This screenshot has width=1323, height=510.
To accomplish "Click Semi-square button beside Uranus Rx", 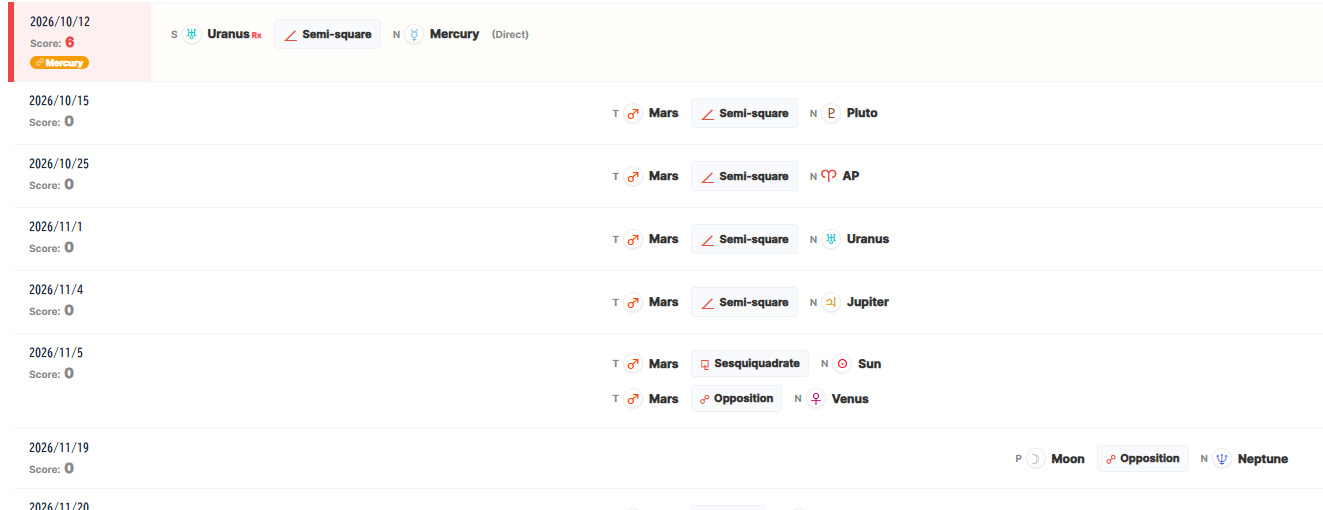I will [x=327, y=34].
